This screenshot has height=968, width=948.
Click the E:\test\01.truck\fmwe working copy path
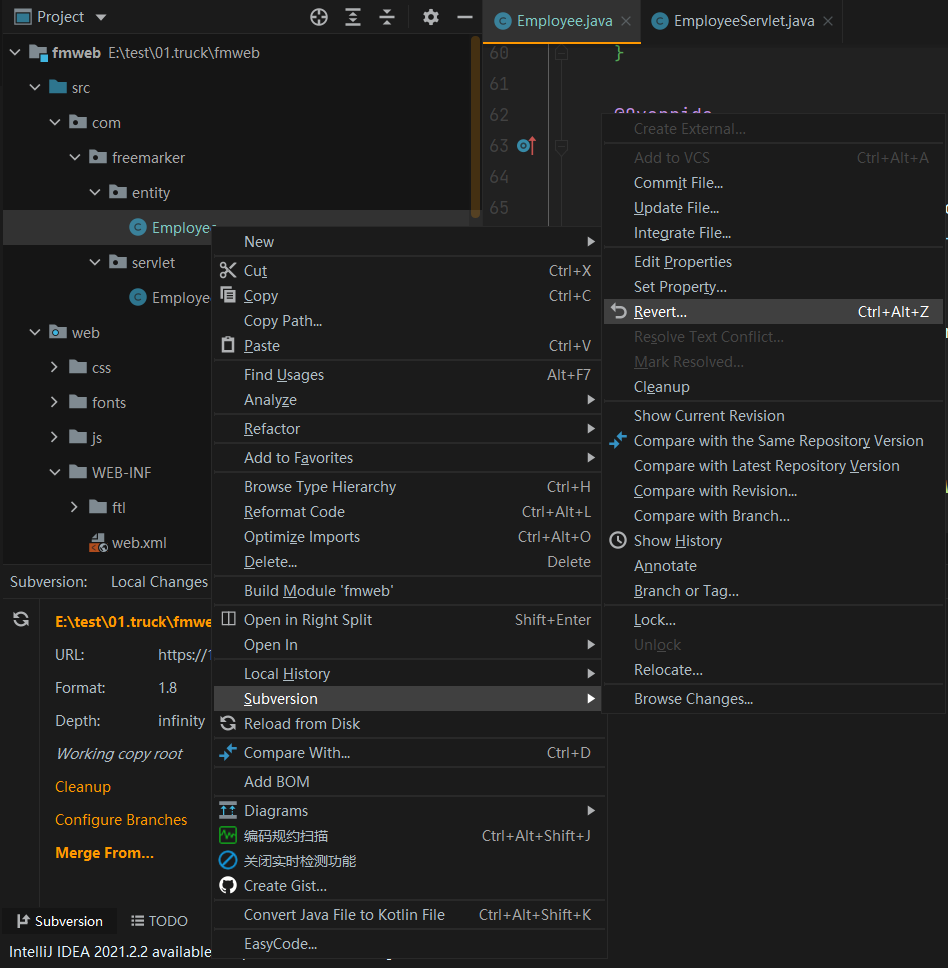pyautogui.click(x=133, y=622)
